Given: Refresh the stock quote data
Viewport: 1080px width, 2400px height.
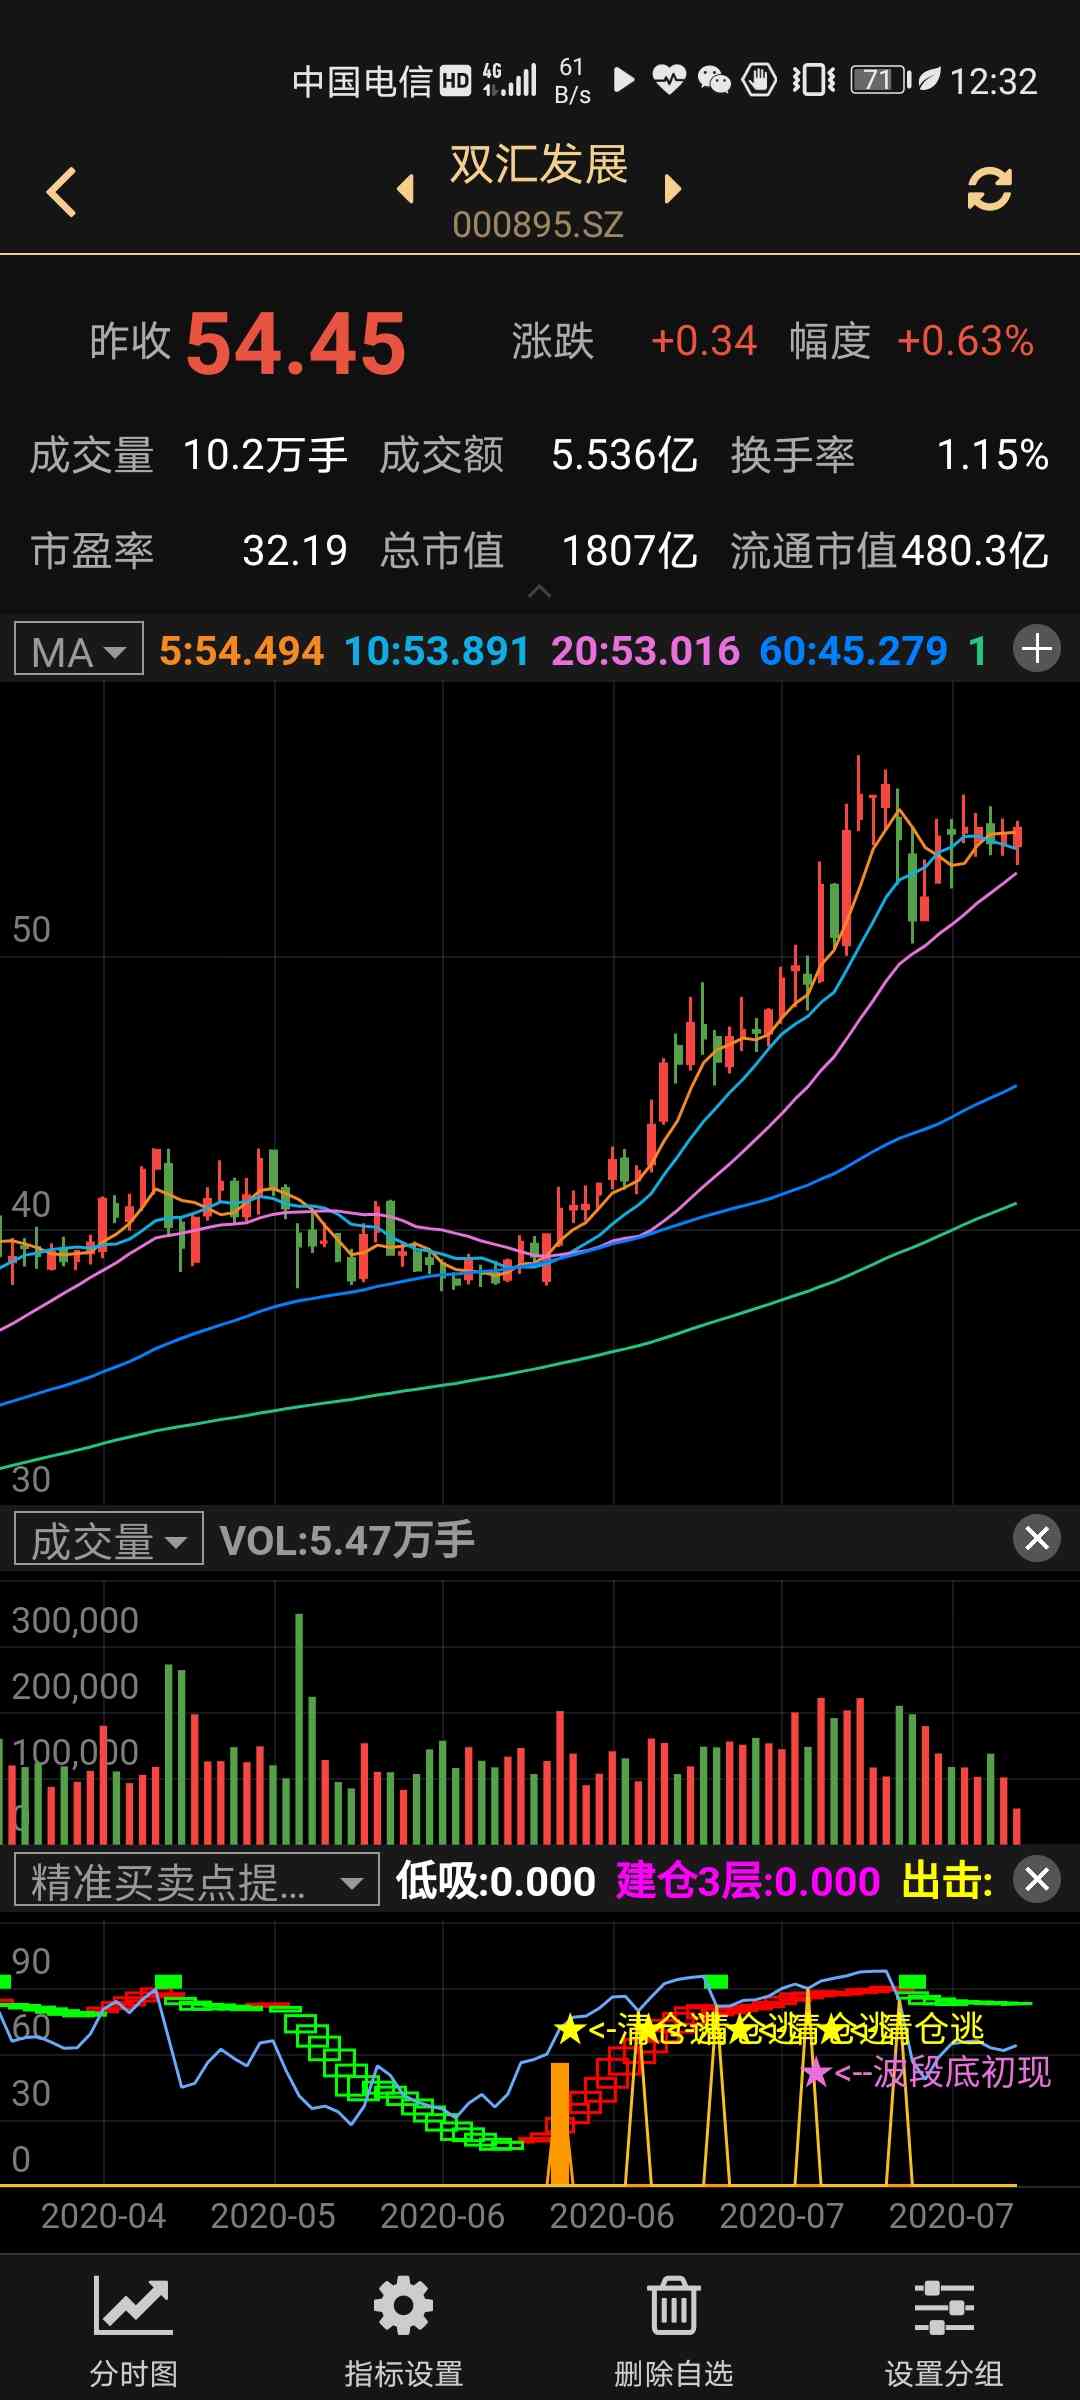Looking at the screenshot, I should pos(988,189).
